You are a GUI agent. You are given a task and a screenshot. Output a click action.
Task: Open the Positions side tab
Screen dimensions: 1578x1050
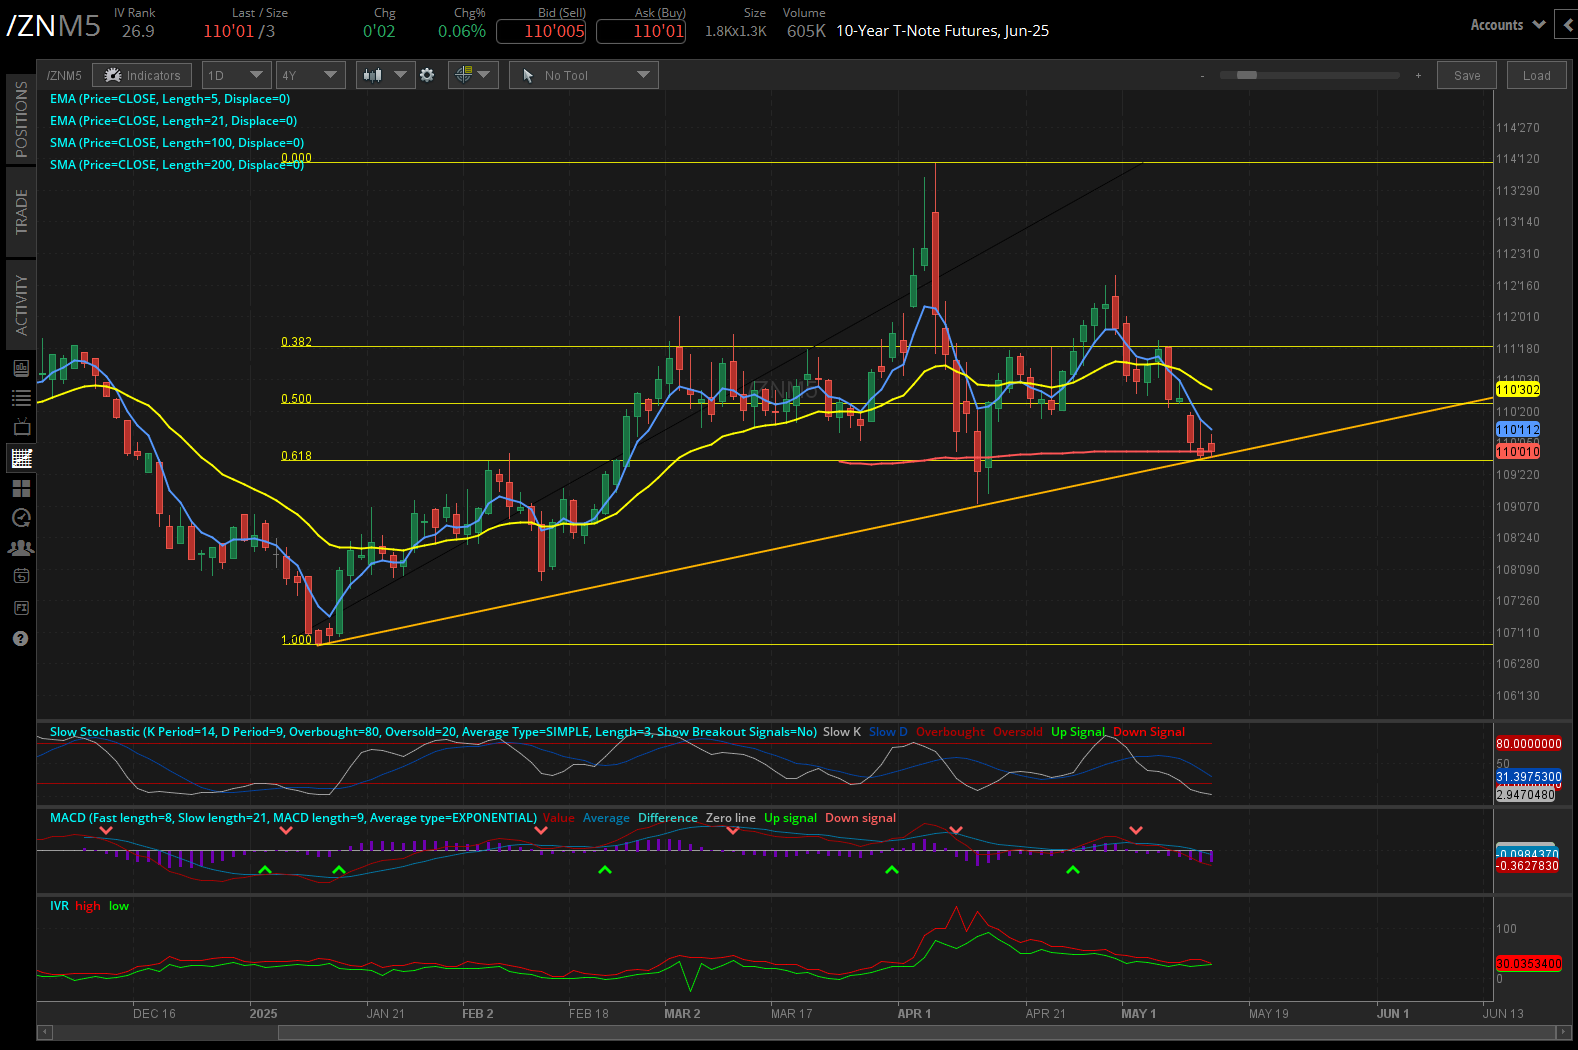click(21, 119)
